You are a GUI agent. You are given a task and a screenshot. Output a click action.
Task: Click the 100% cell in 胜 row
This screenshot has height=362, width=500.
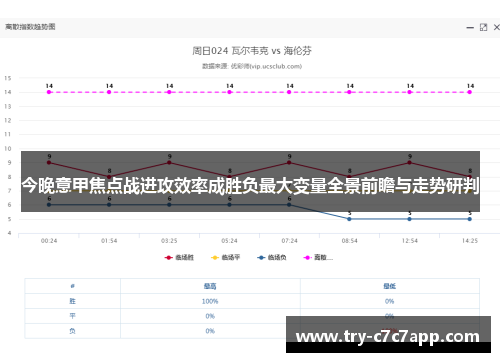[x=210, y=301]
